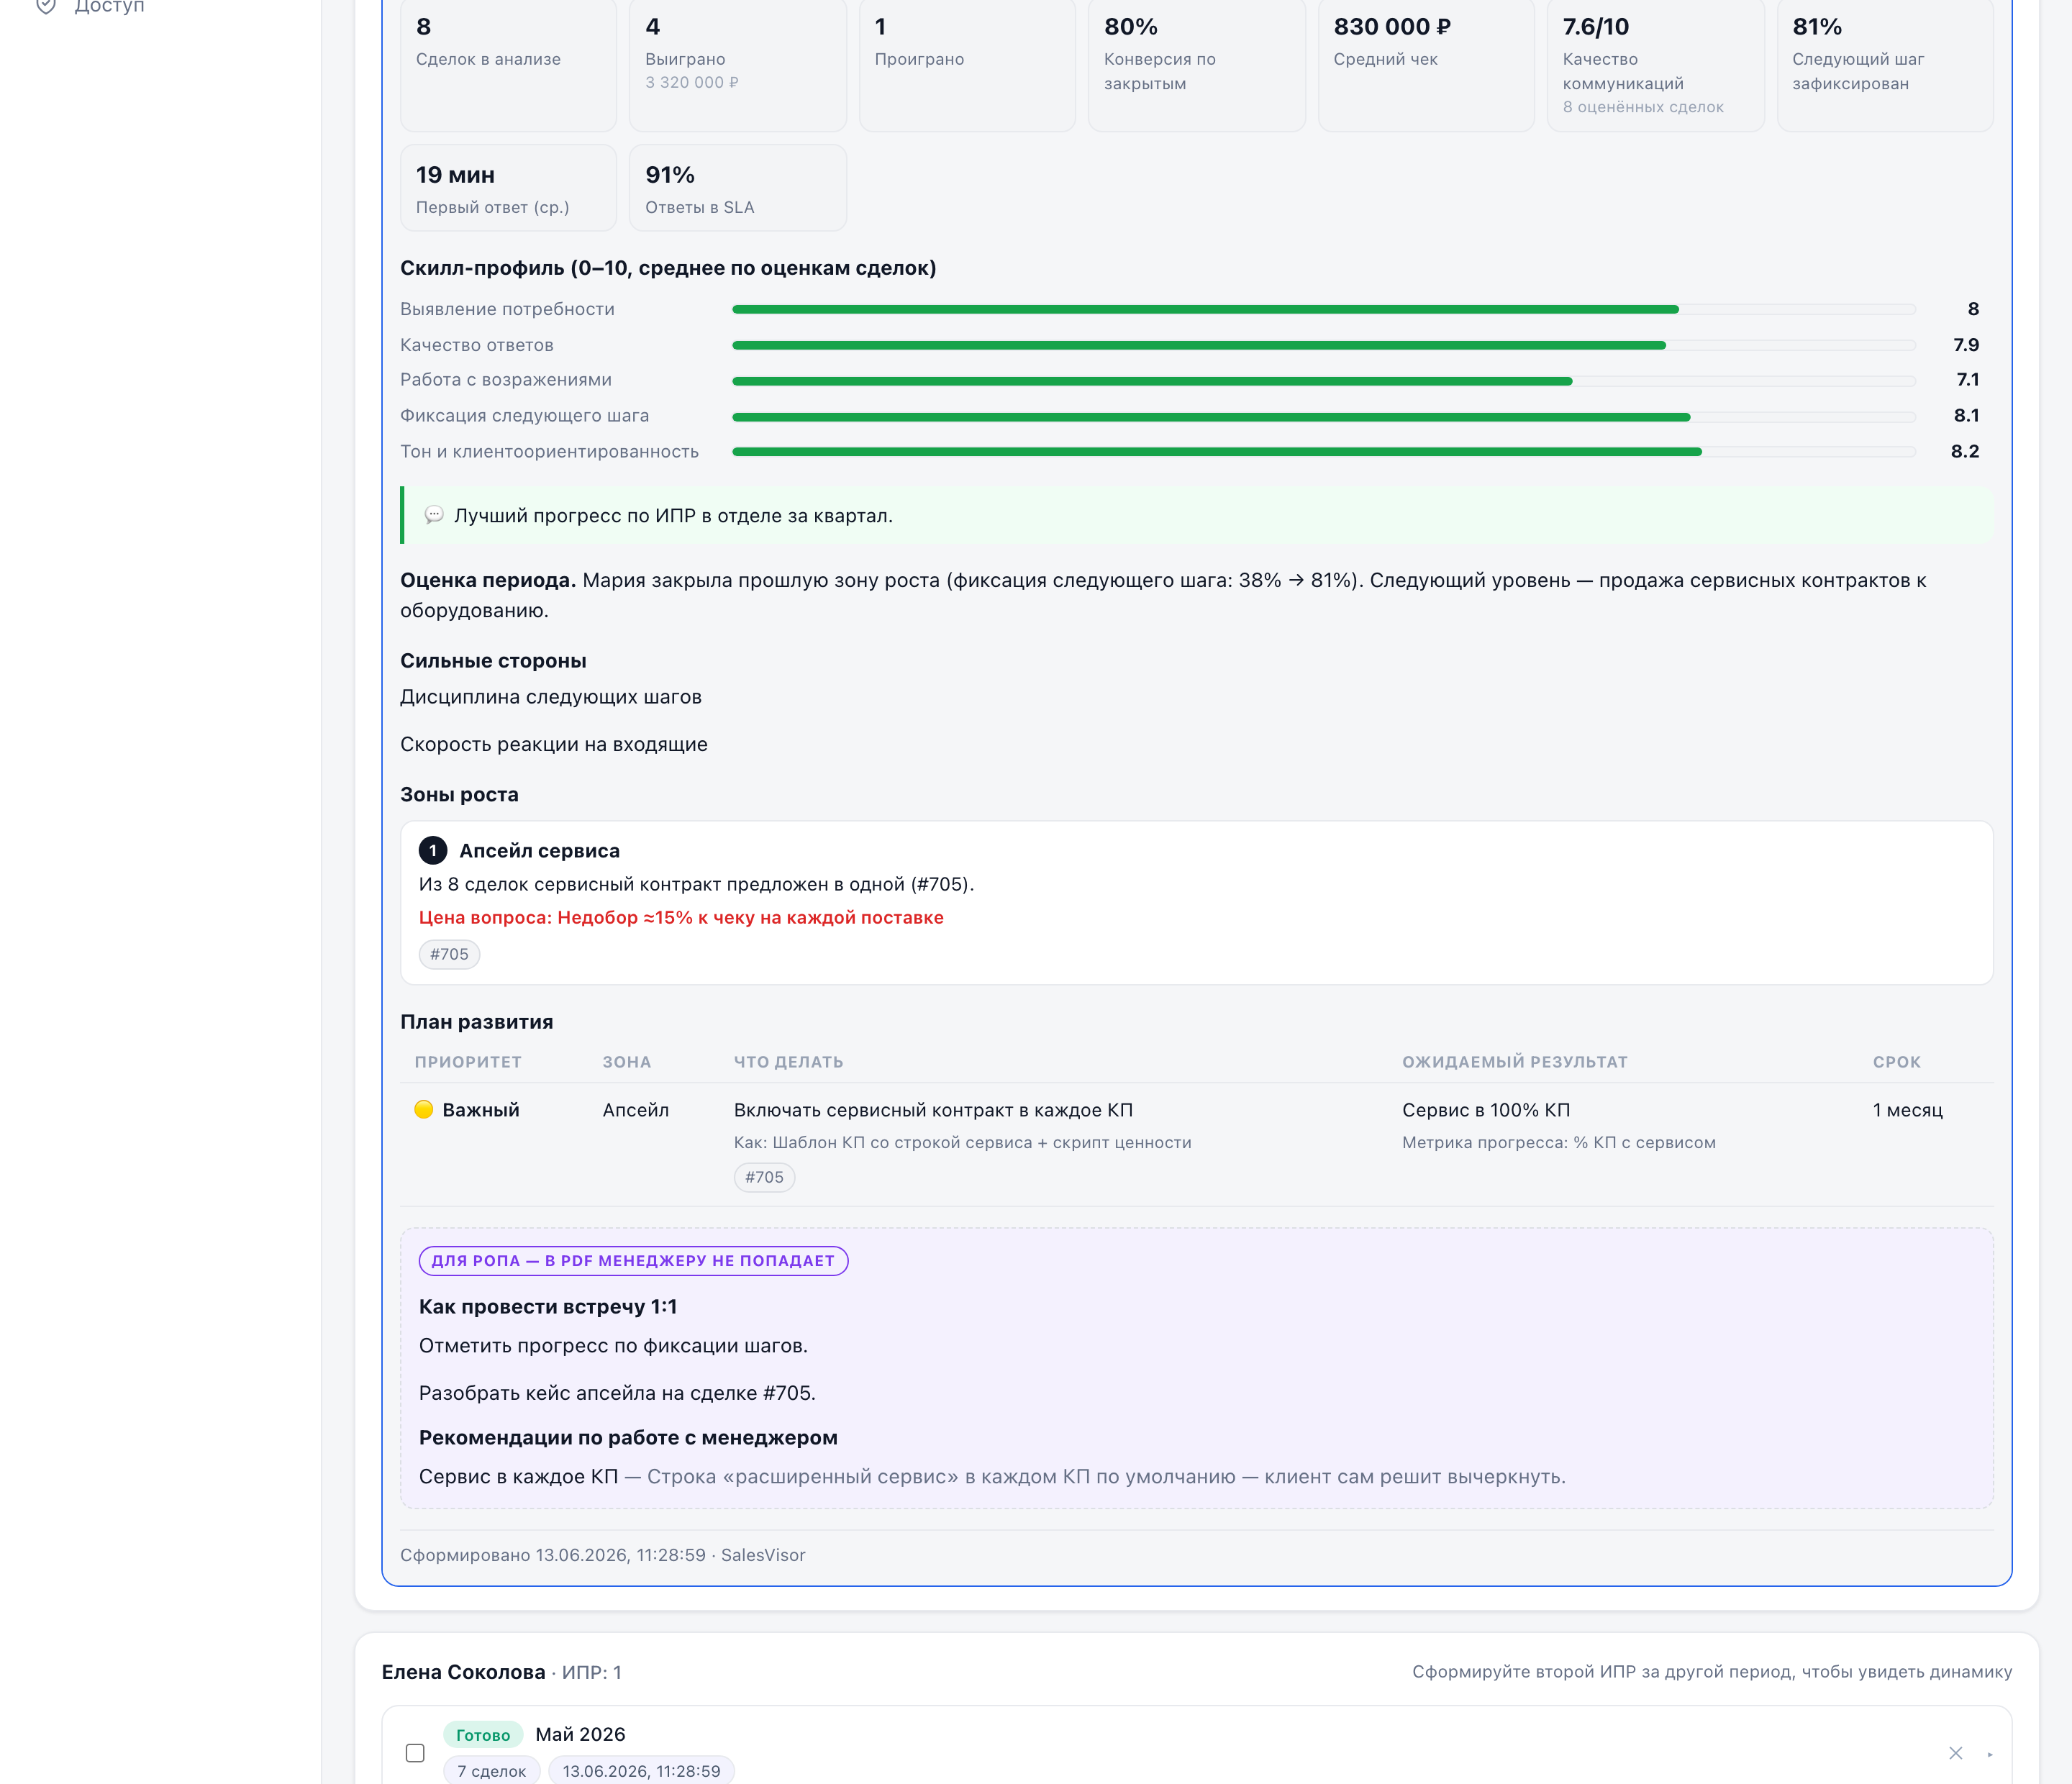Click 'Отметить прогресс по фиксации шагов.'
The height and width of the screenshot is (1784, 2072).
tap(613, 1346)
